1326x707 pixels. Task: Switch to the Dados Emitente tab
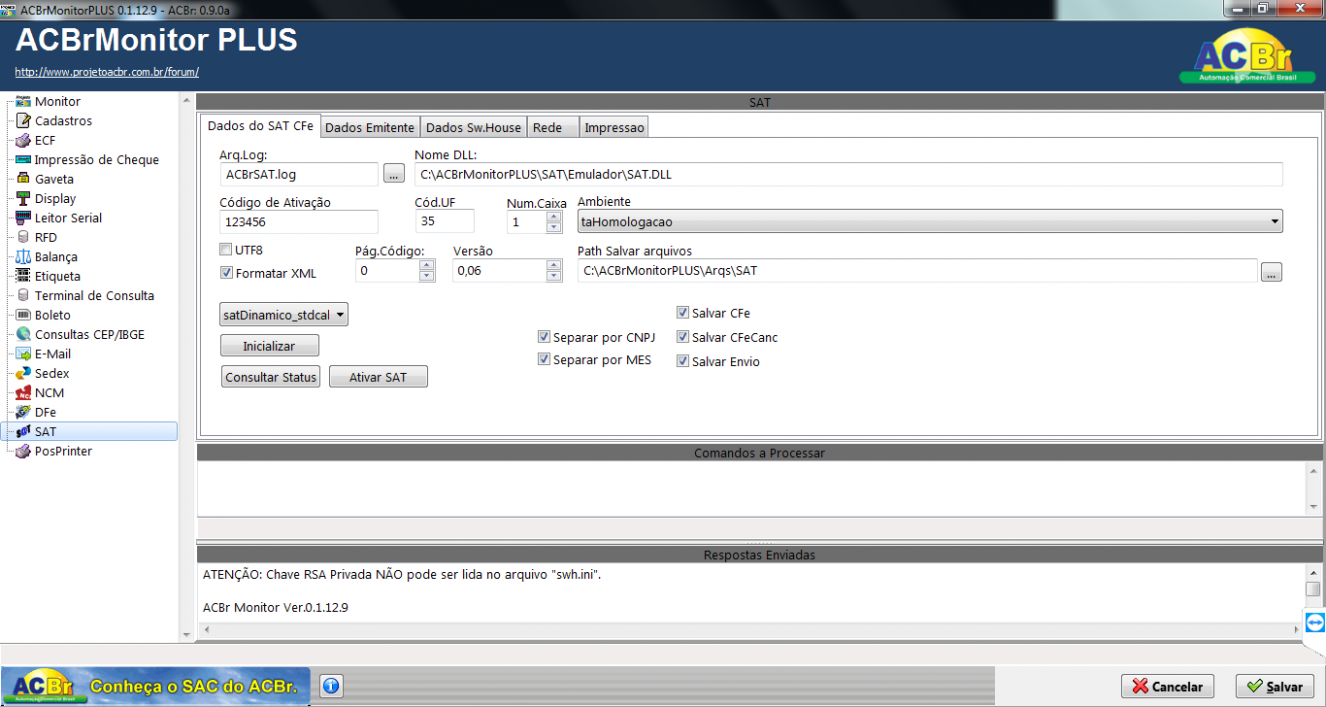370,127
